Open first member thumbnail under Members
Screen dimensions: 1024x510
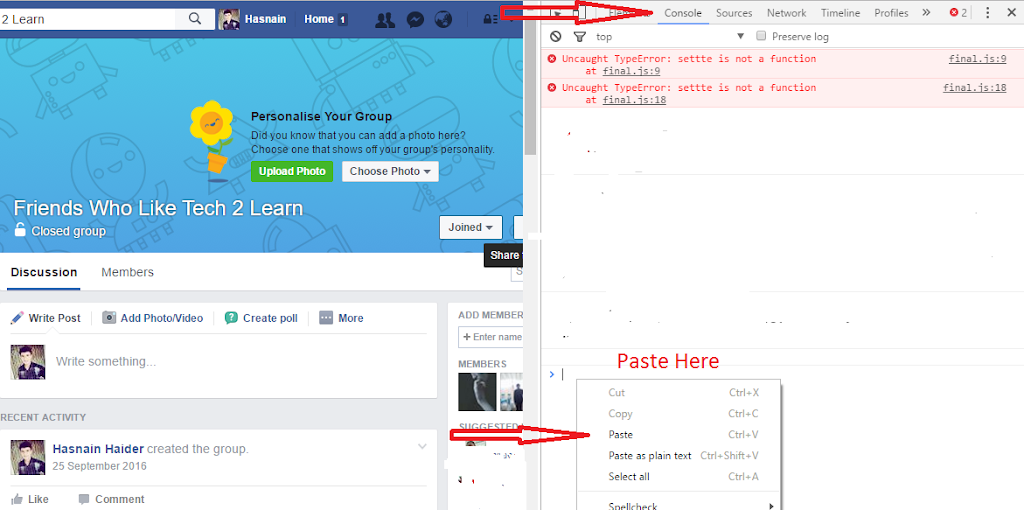(x=477, y=392)
